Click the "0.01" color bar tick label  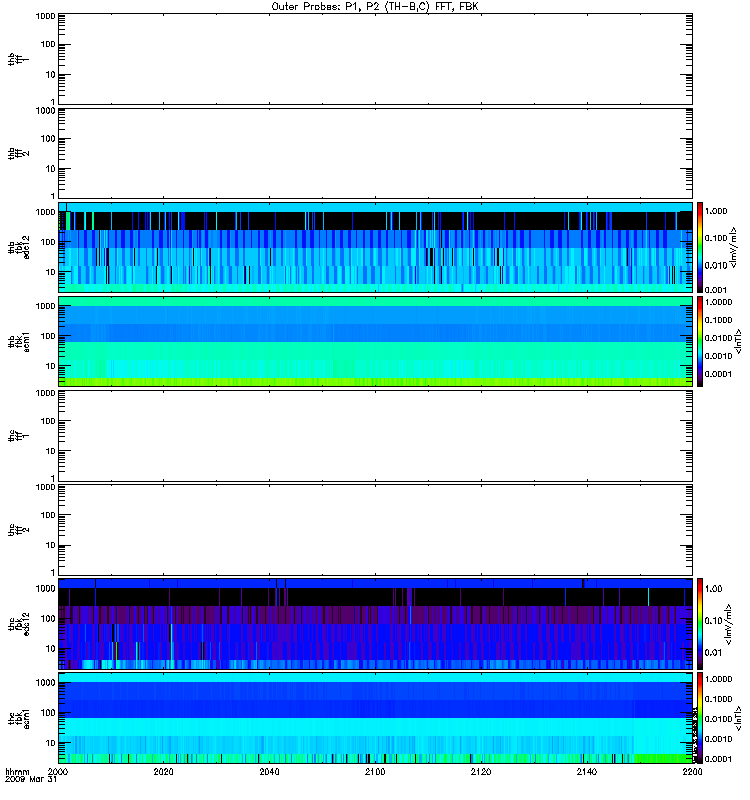(x=714, y=653)
